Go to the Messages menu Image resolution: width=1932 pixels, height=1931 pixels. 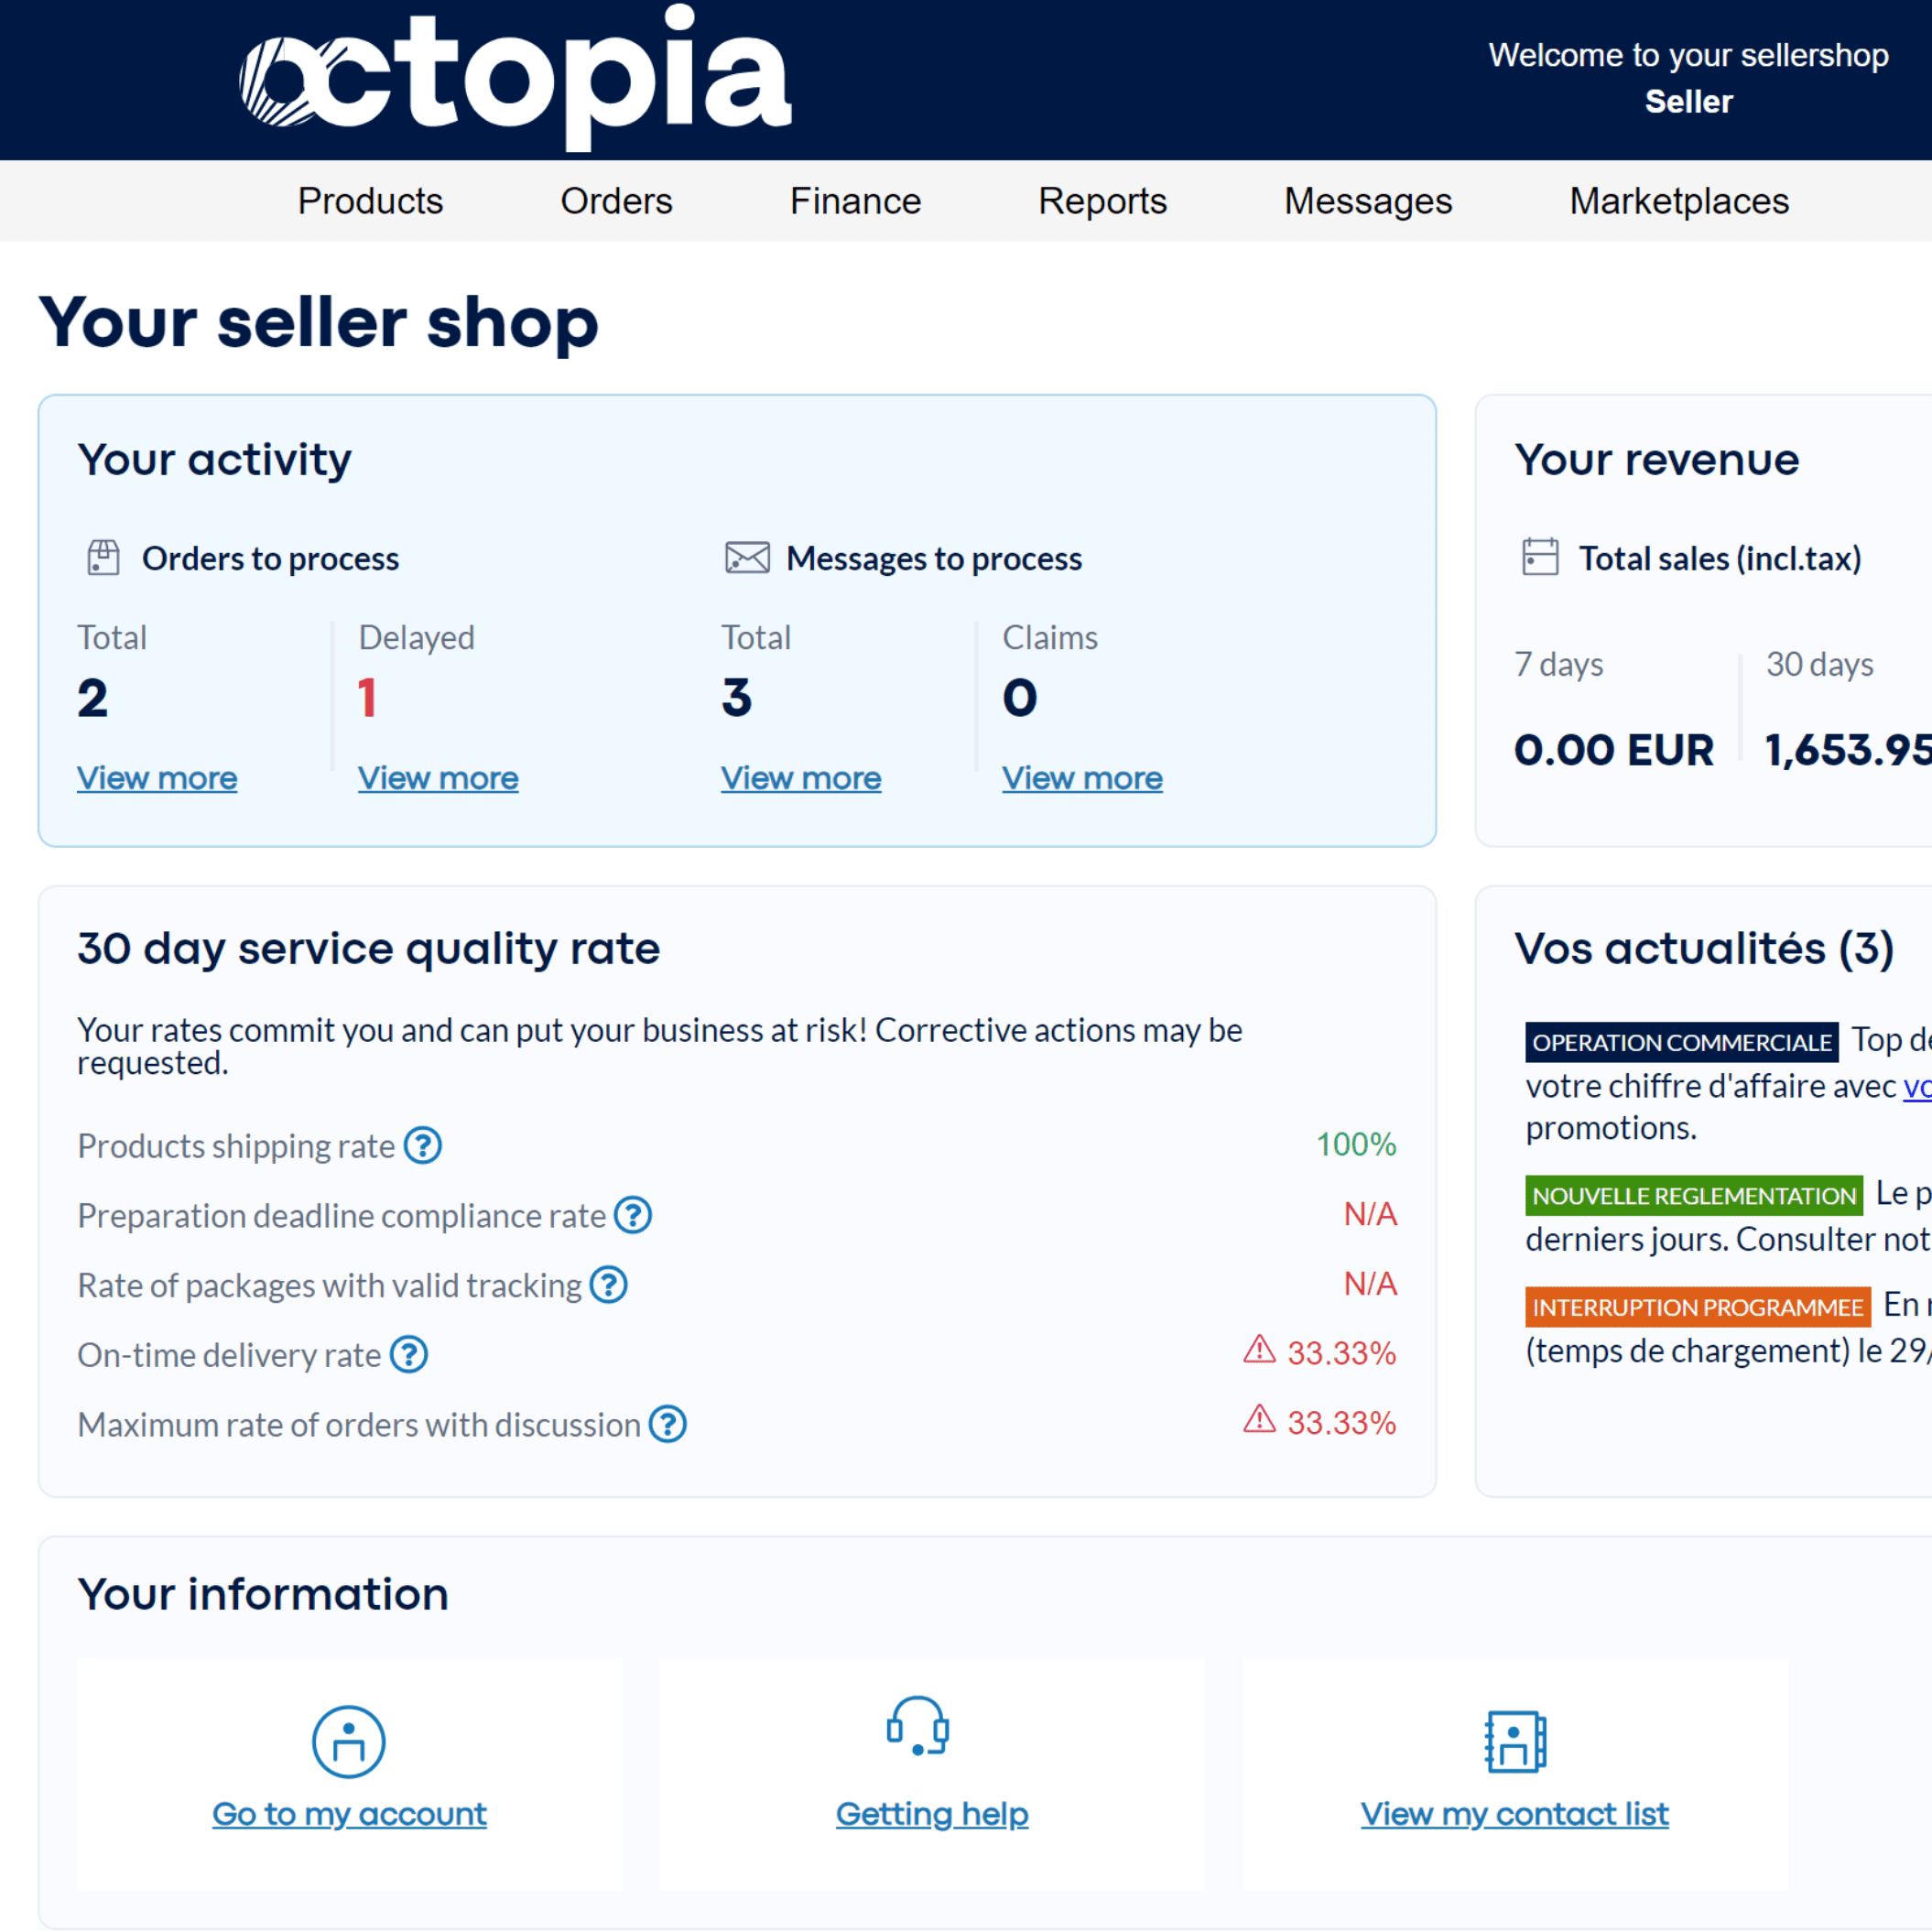click(x=1367, y=201)
